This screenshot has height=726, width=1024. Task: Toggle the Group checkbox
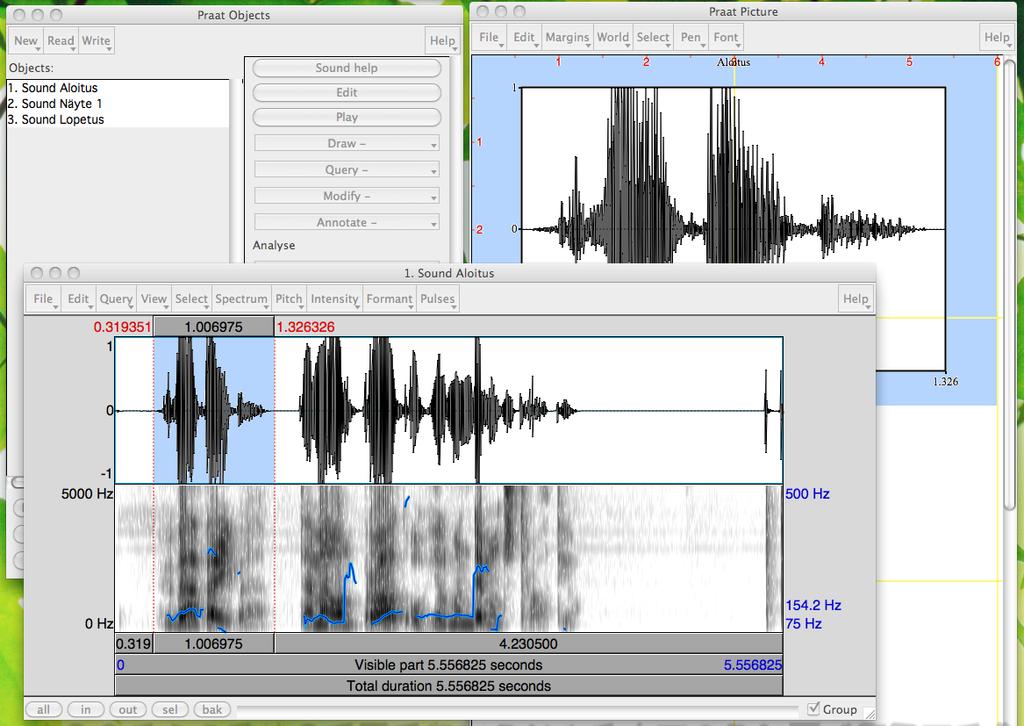[x=814, y=709]
